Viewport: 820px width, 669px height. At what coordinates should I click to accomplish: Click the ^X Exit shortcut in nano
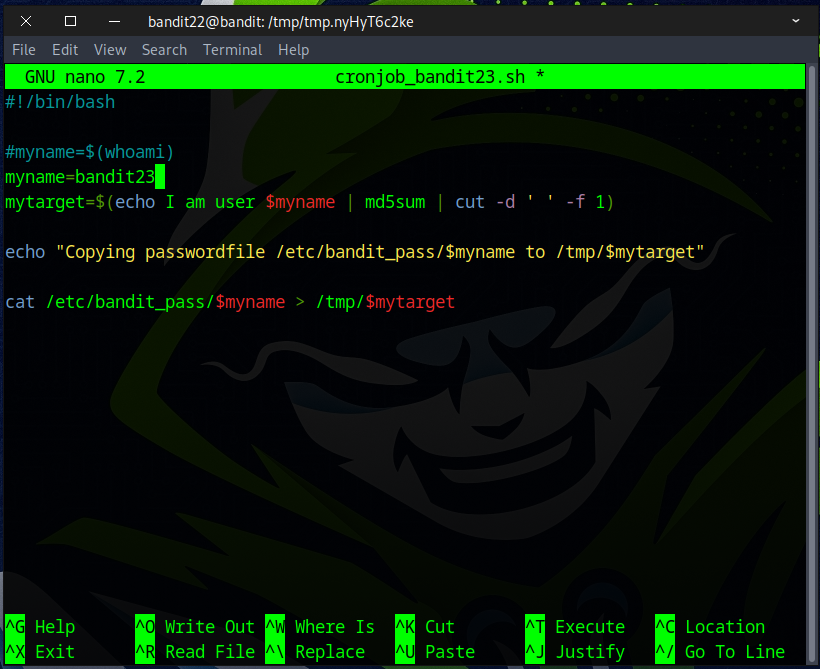coord(40,651)
